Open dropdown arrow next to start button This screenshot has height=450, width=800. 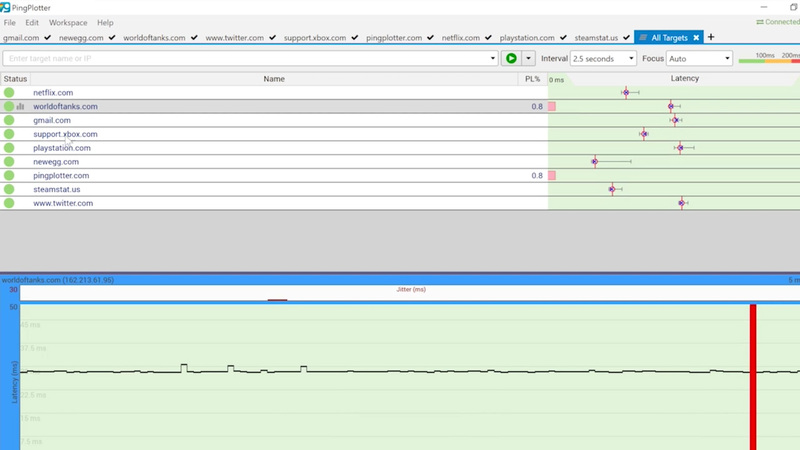pos(528,58)
